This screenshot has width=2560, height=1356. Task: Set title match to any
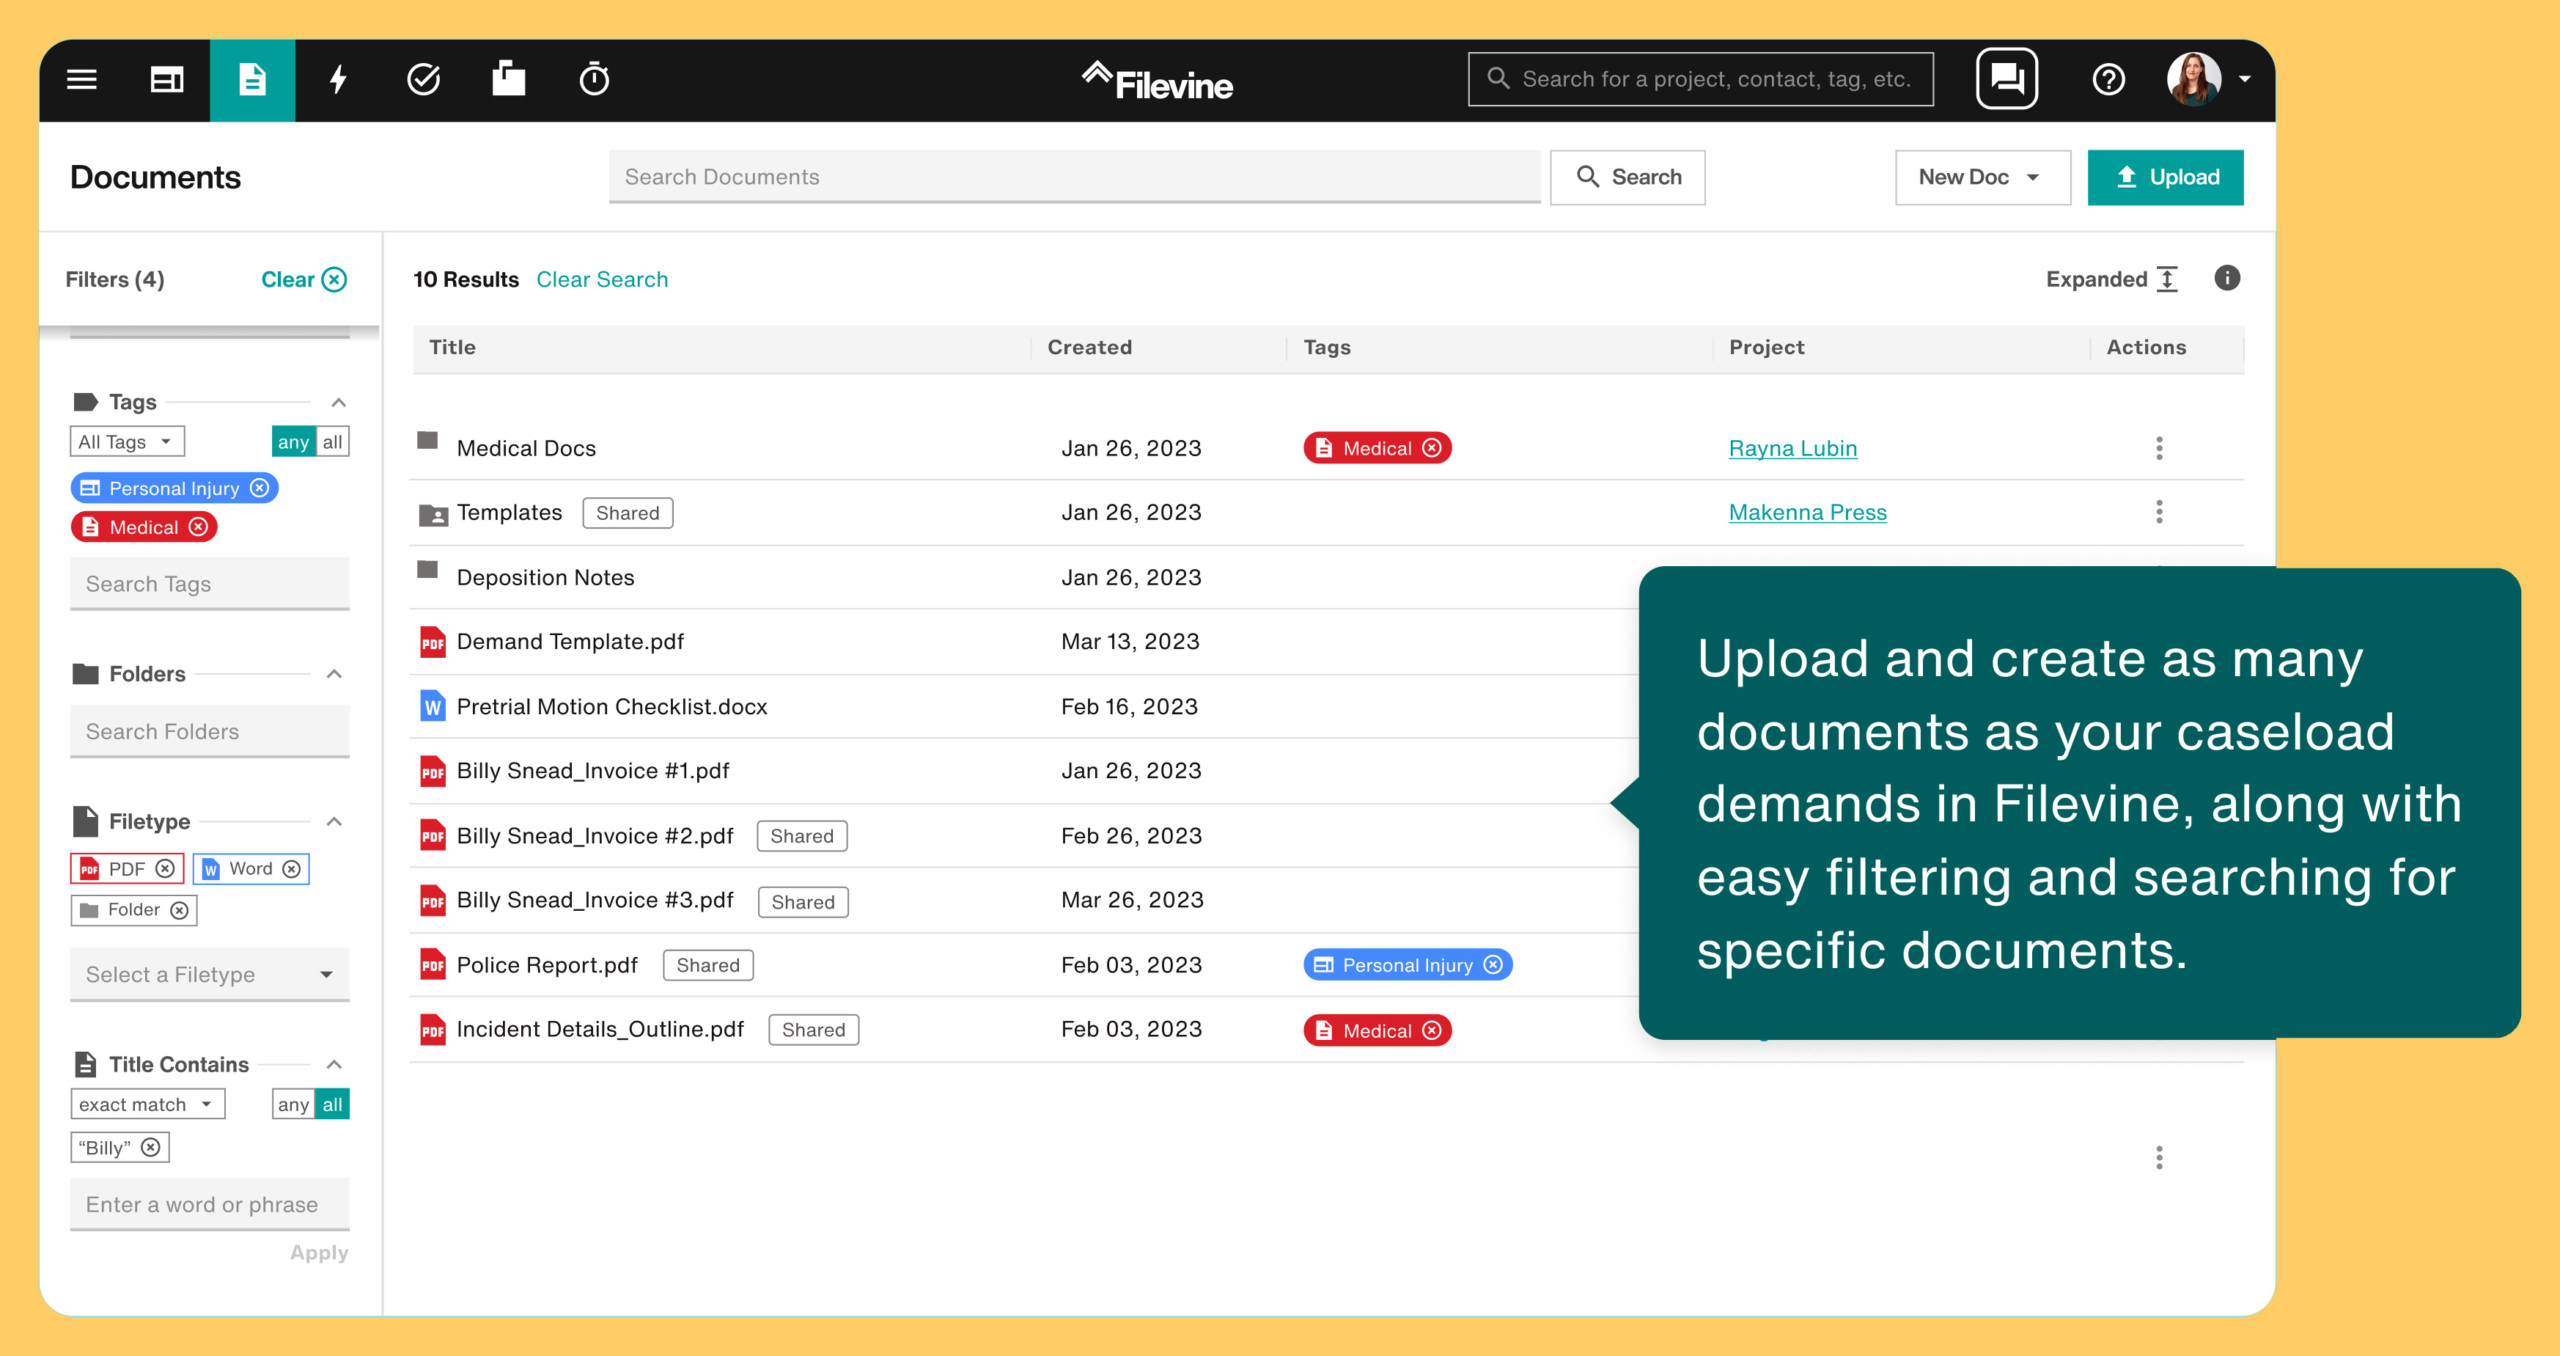point(293,1104)
